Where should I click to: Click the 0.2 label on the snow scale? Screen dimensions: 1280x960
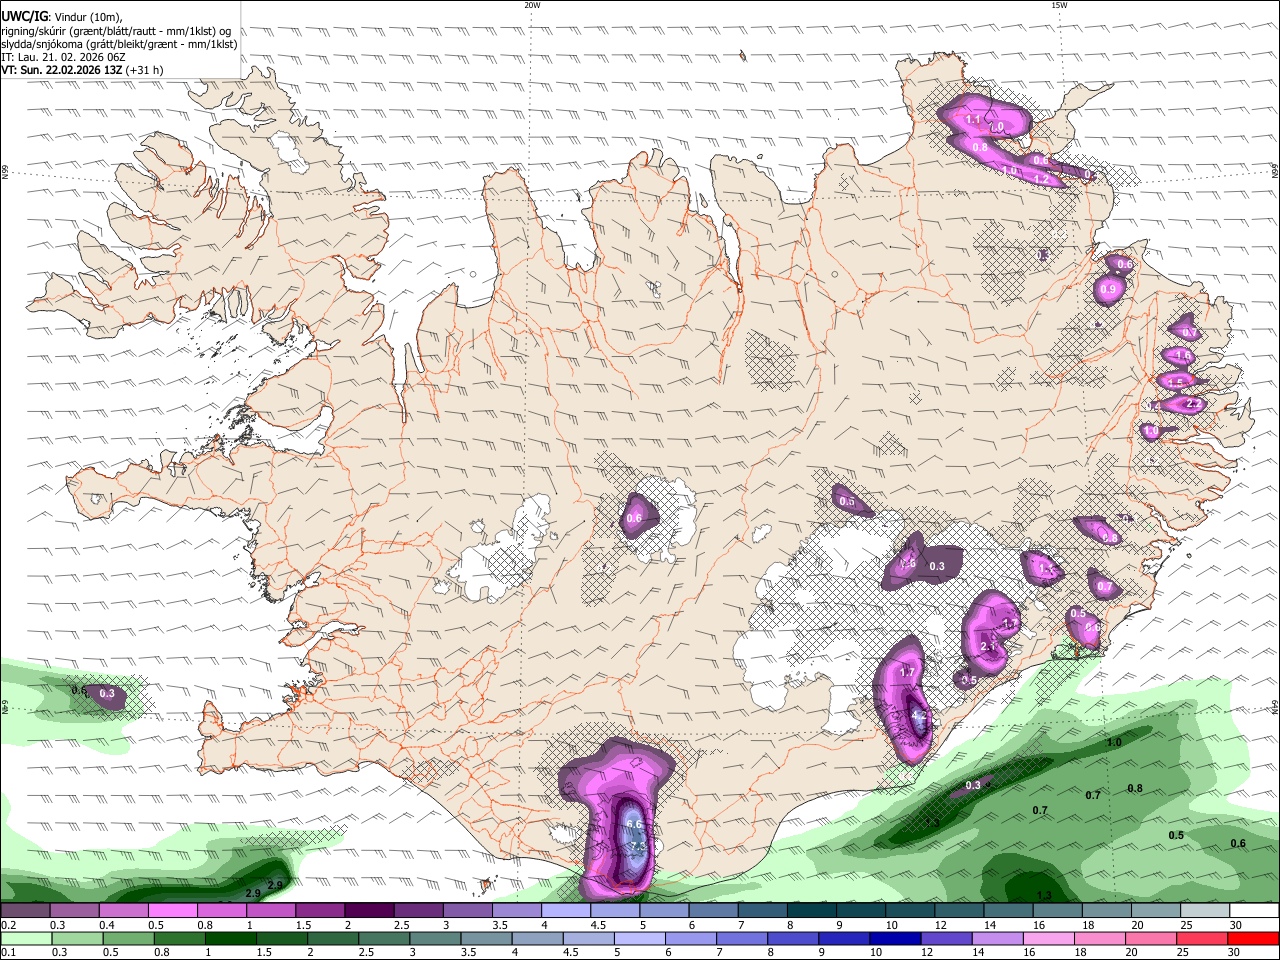[8, 925]
